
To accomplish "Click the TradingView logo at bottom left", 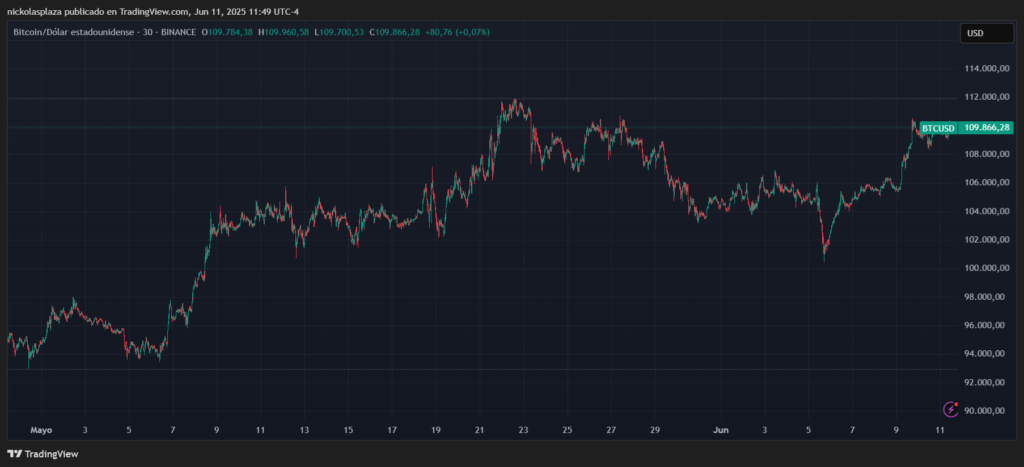I will click(x=42, y=454).
